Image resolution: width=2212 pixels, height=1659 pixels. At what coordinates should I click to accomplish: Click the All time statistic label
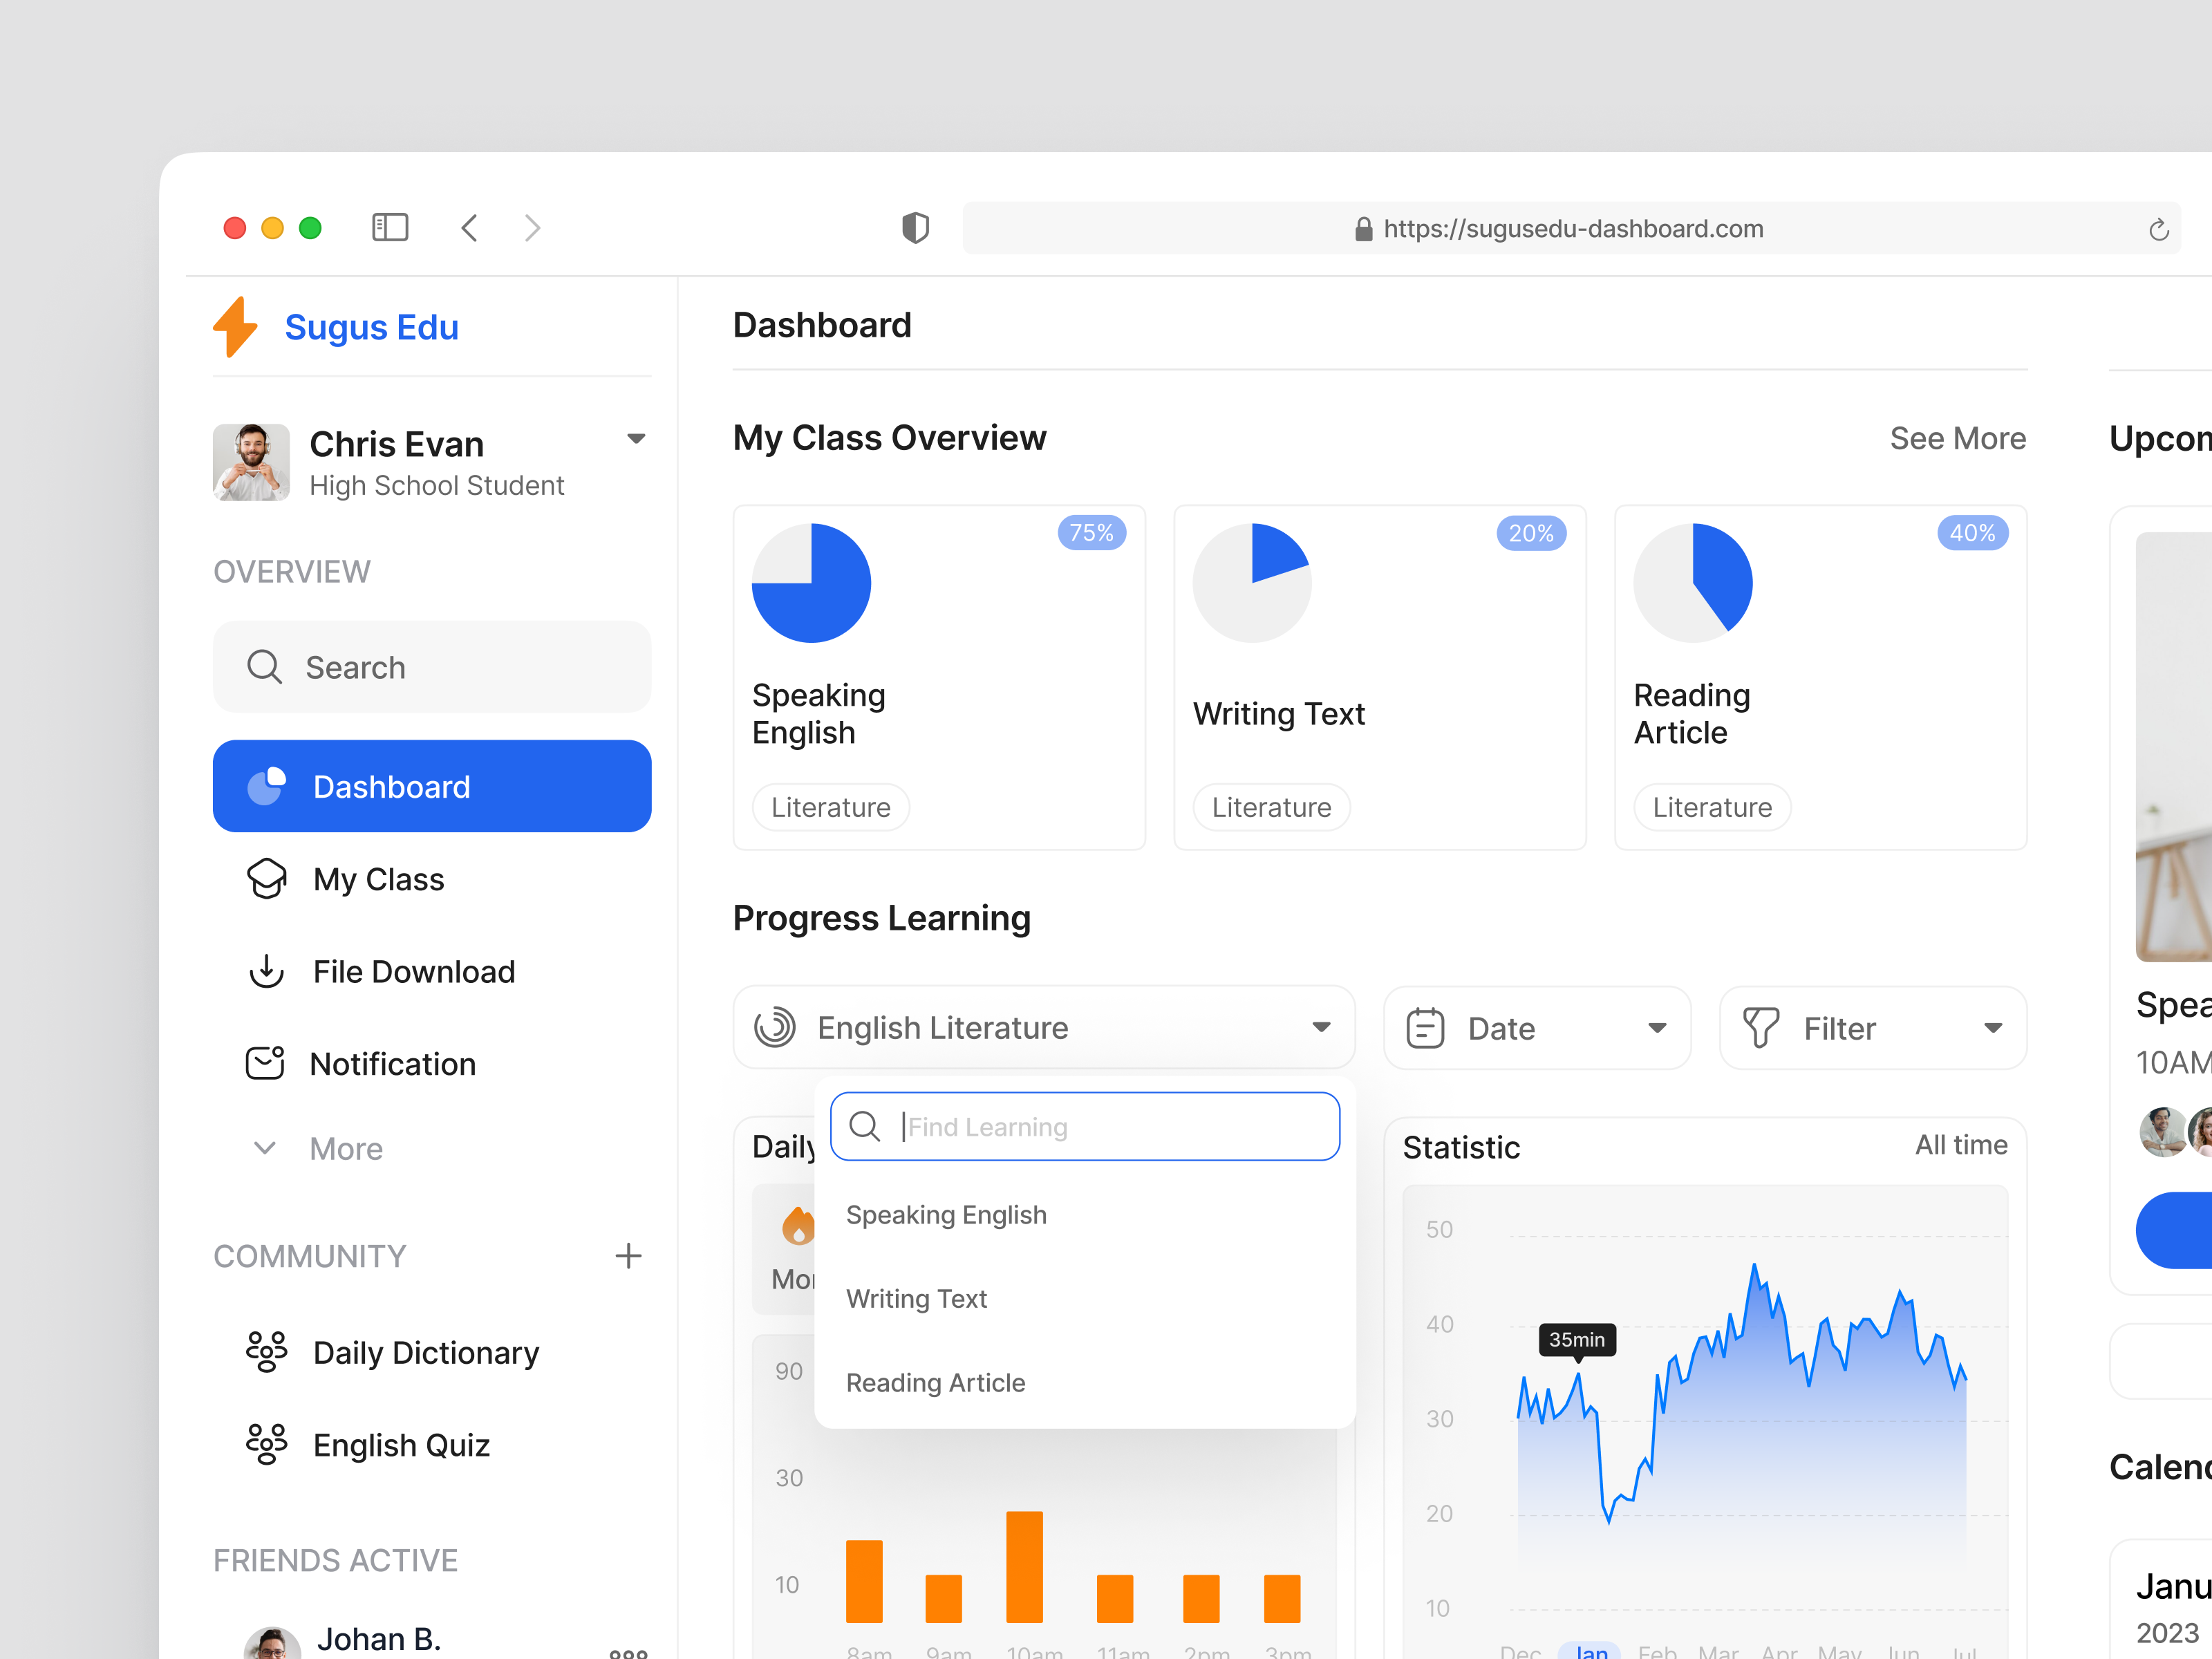(1960, 1145)
